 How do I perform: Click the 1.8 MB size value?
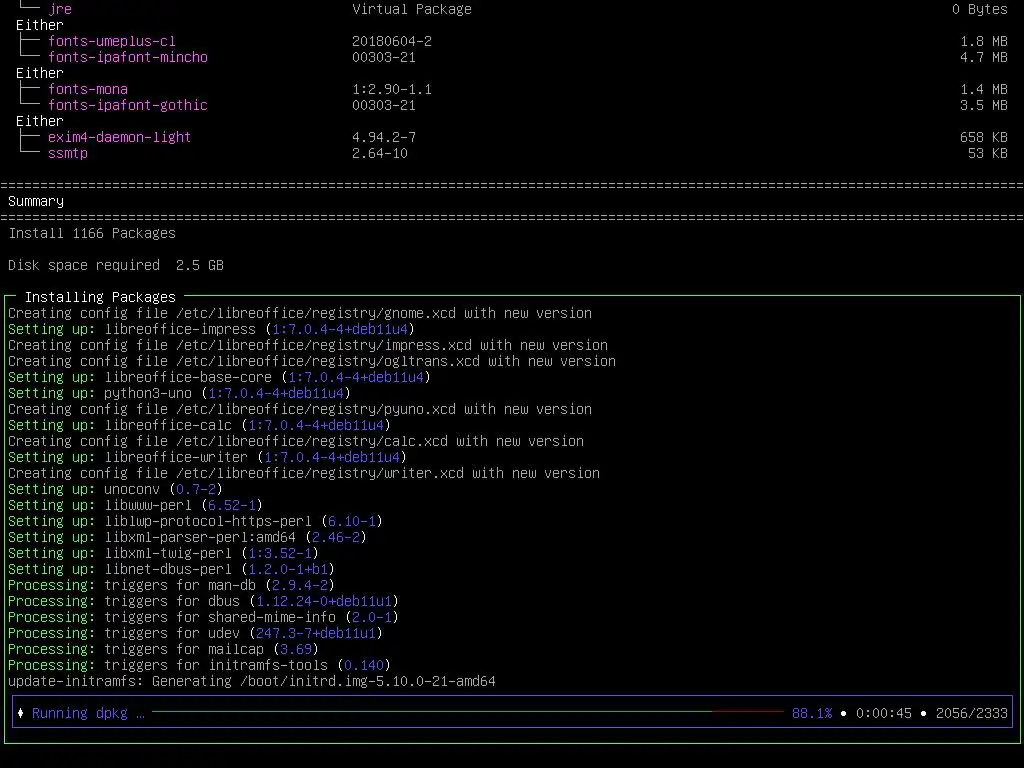tap(984, 41)
